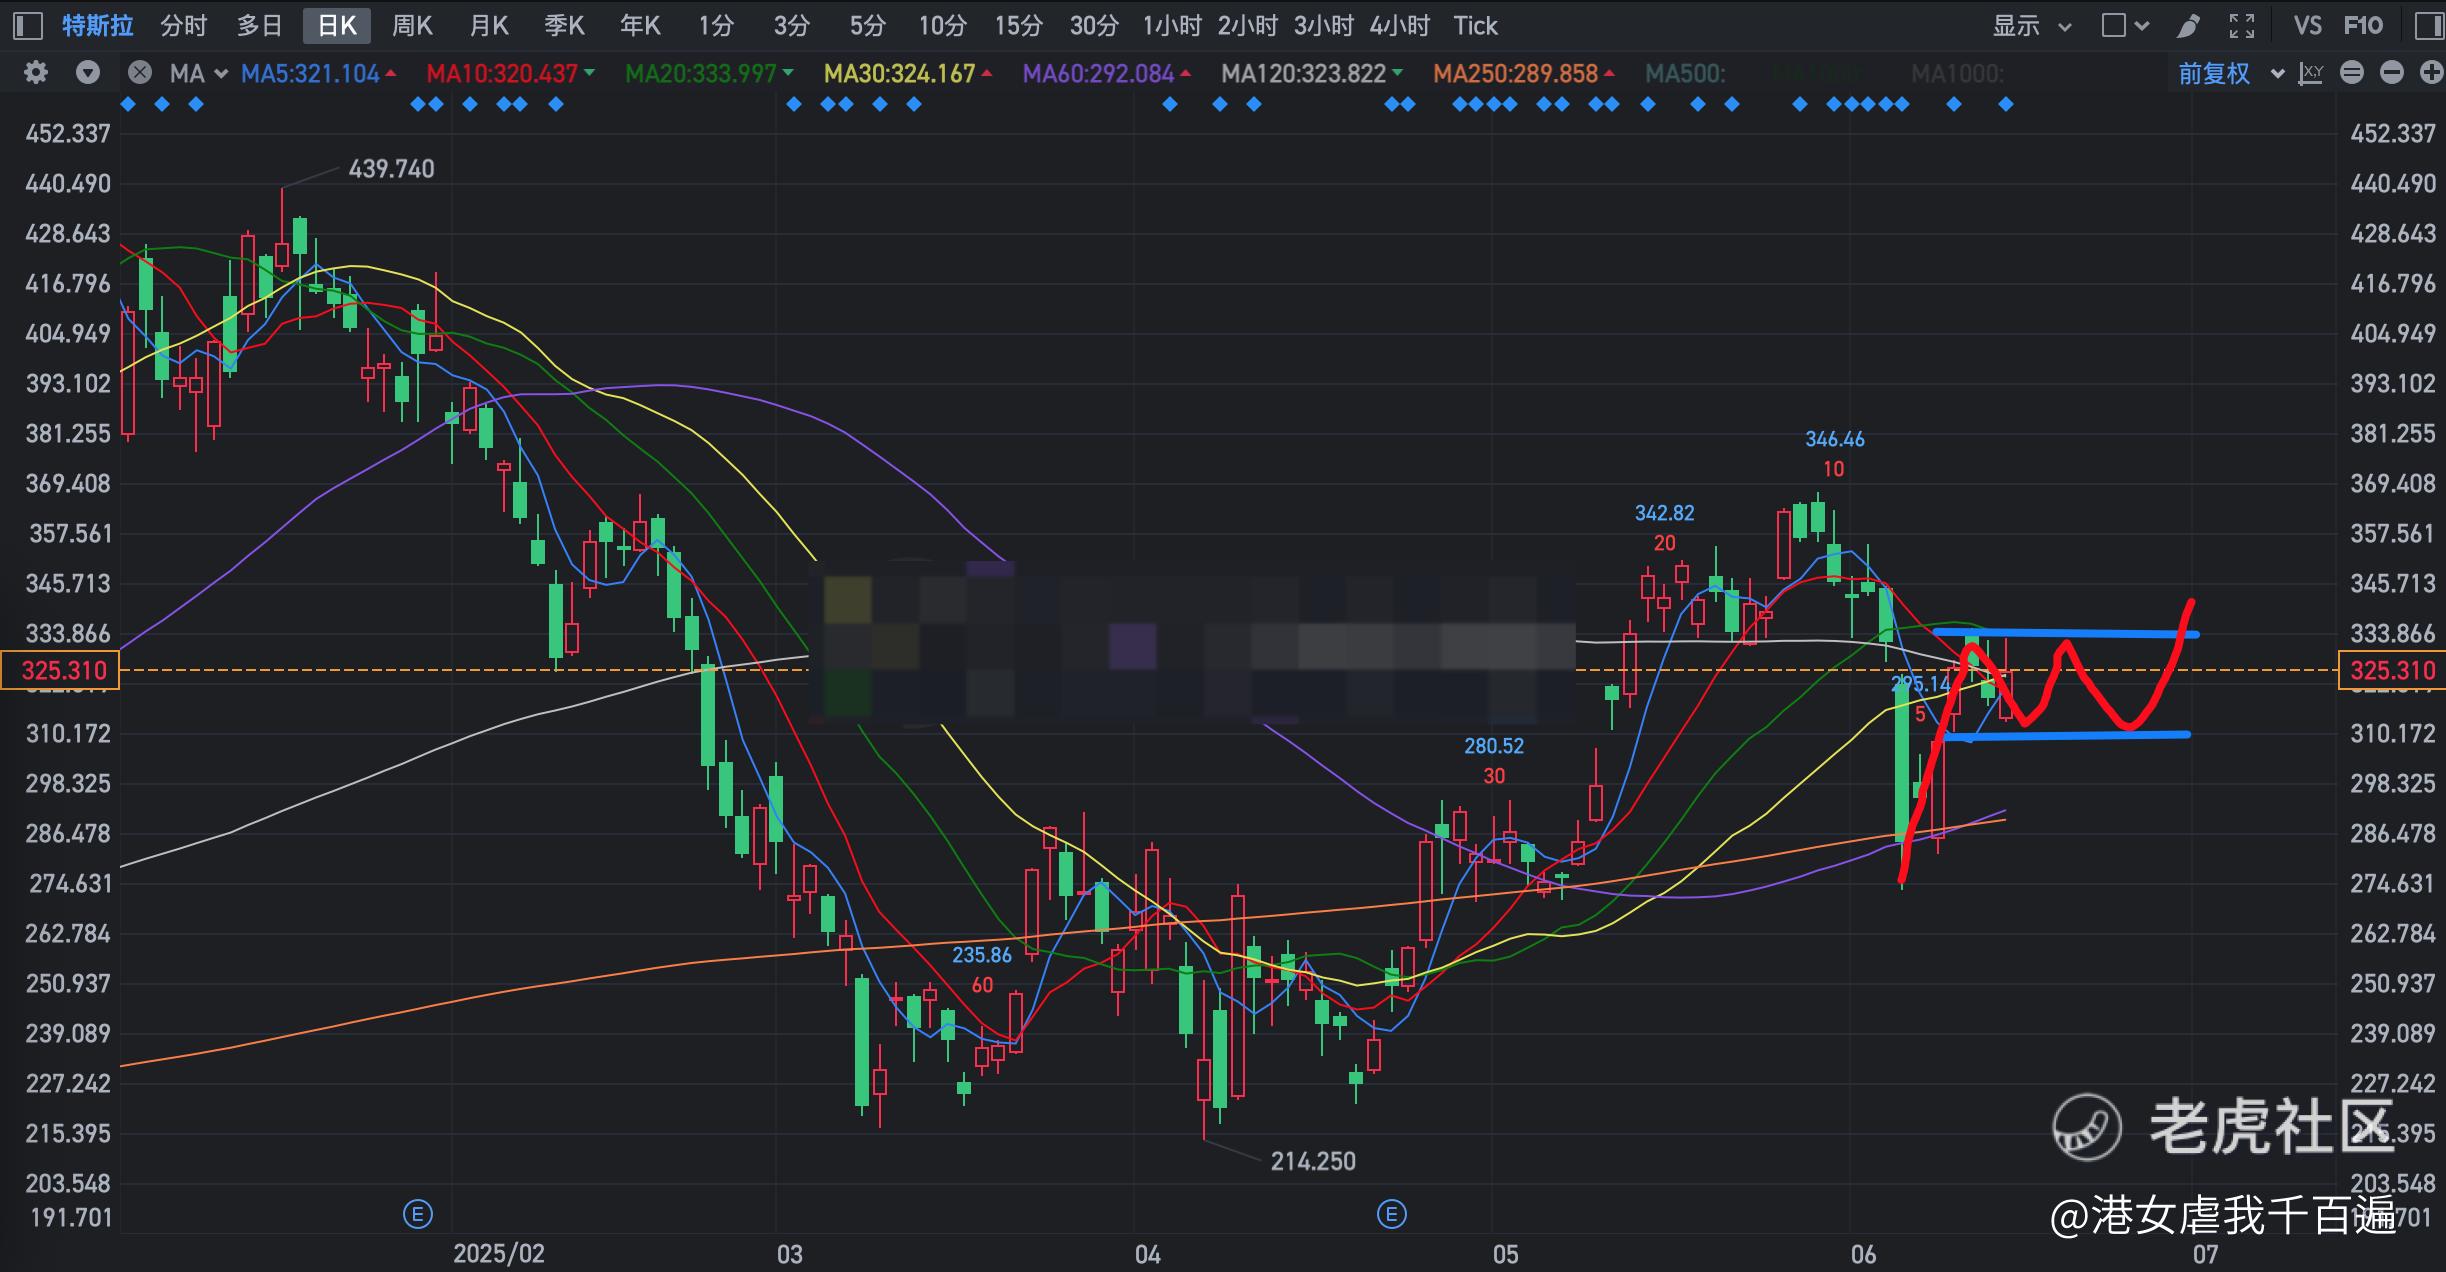The image size is (2446, 1272).
Task: Reset zoom with the equals icon
Action: coord(2352,73)
